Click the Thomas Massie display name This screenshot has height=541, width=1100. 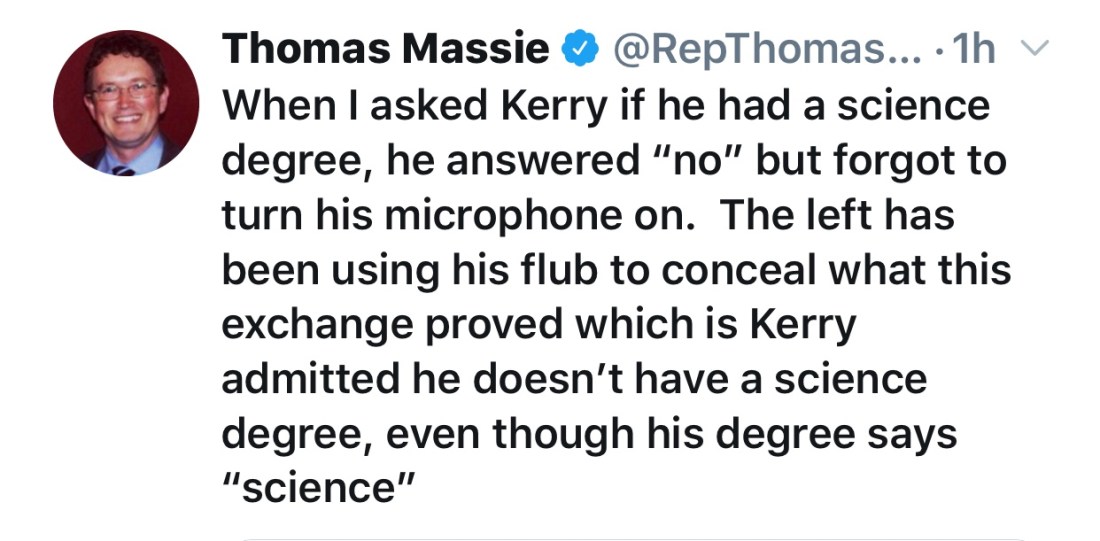(385, 49)
